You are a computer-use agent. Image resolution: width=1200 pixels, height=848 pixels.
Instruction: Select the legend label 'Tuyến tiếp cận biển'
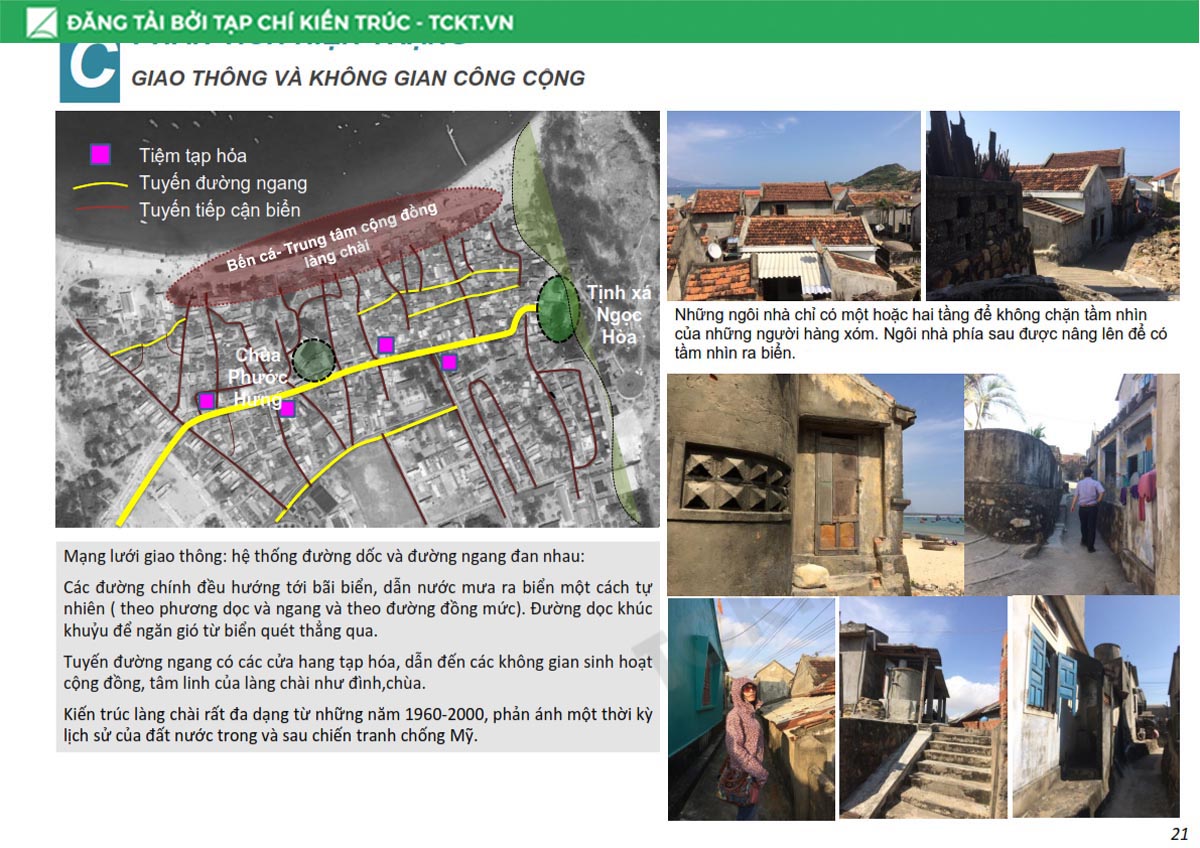(x=220, y=210)
